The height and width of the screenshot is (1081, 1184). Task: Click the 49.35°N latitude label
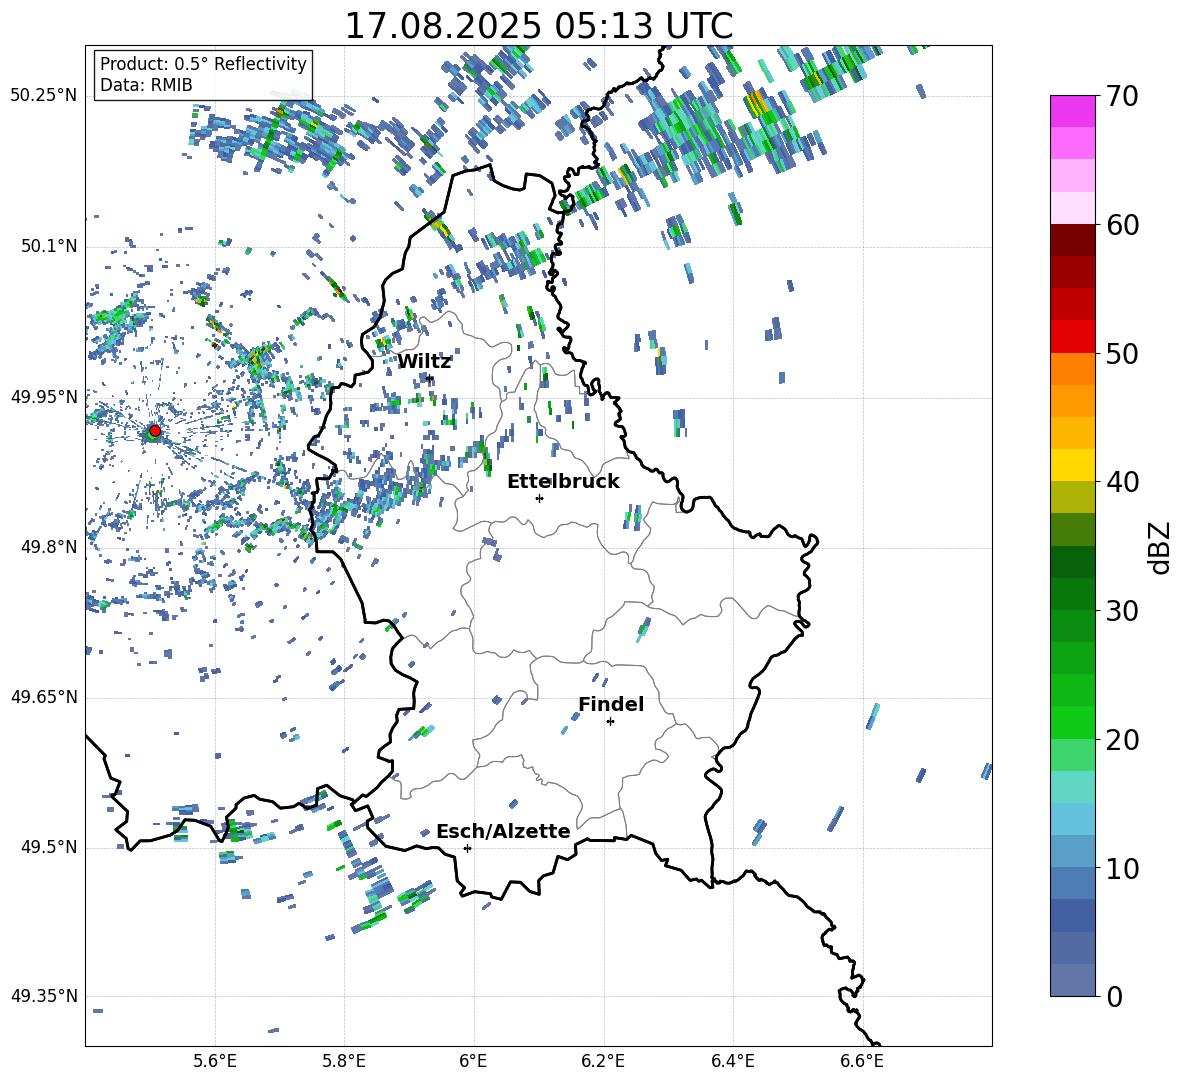click(x=44, y=996)
